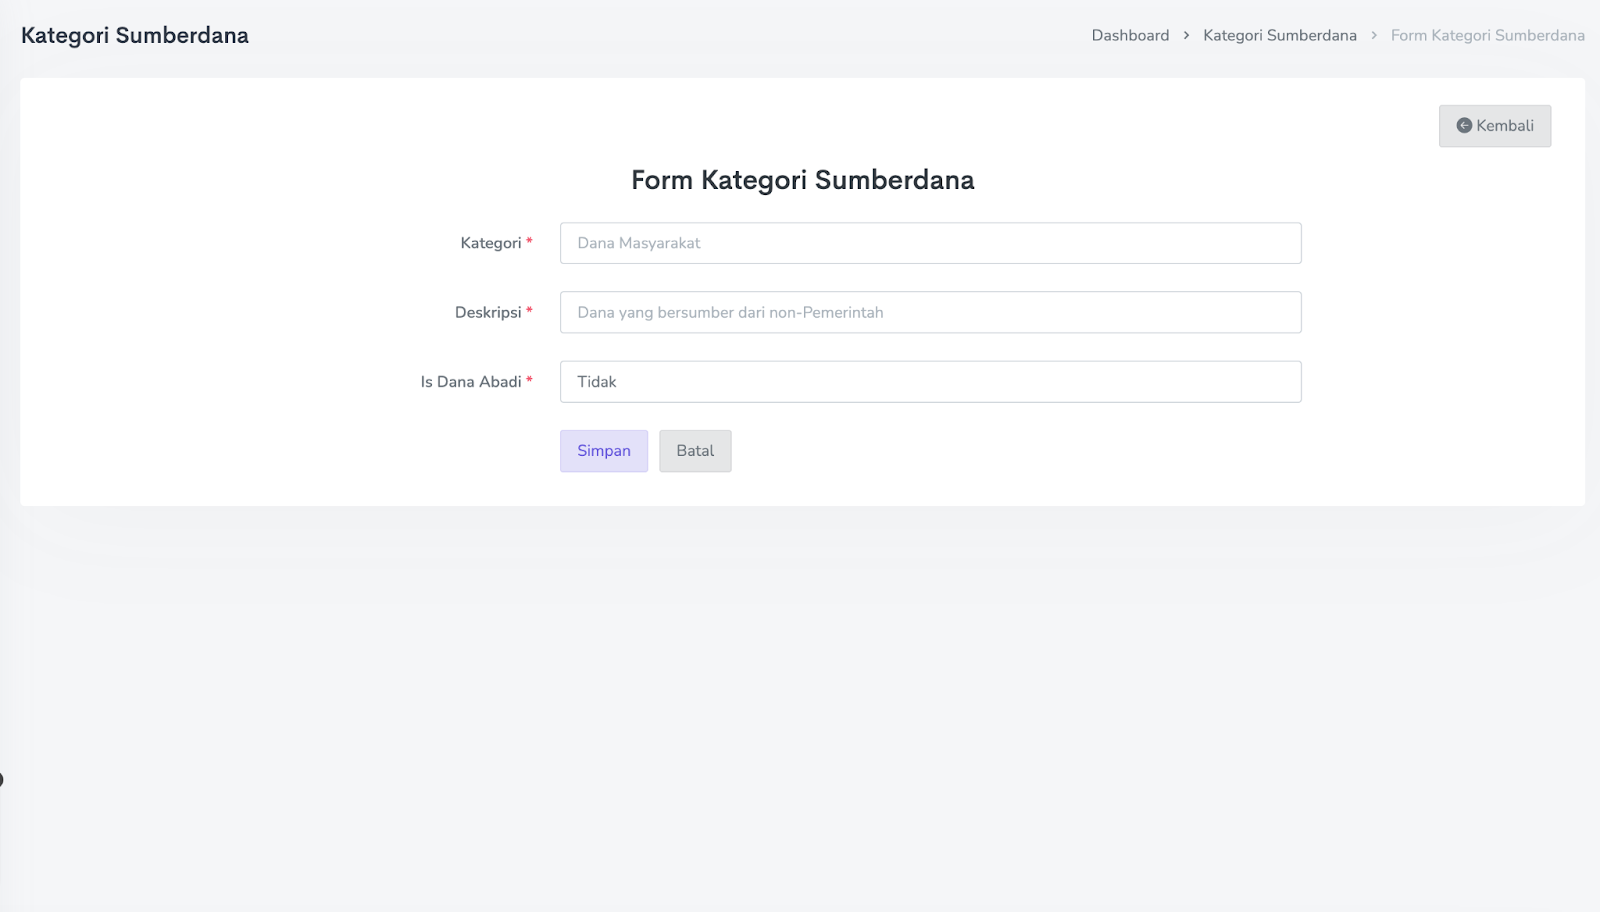The width and height of the screenshot is (1600, 912).
Task: Click the chevron before Form Kategori Sumberdana breadcrumb
Action: (1374, 36)
